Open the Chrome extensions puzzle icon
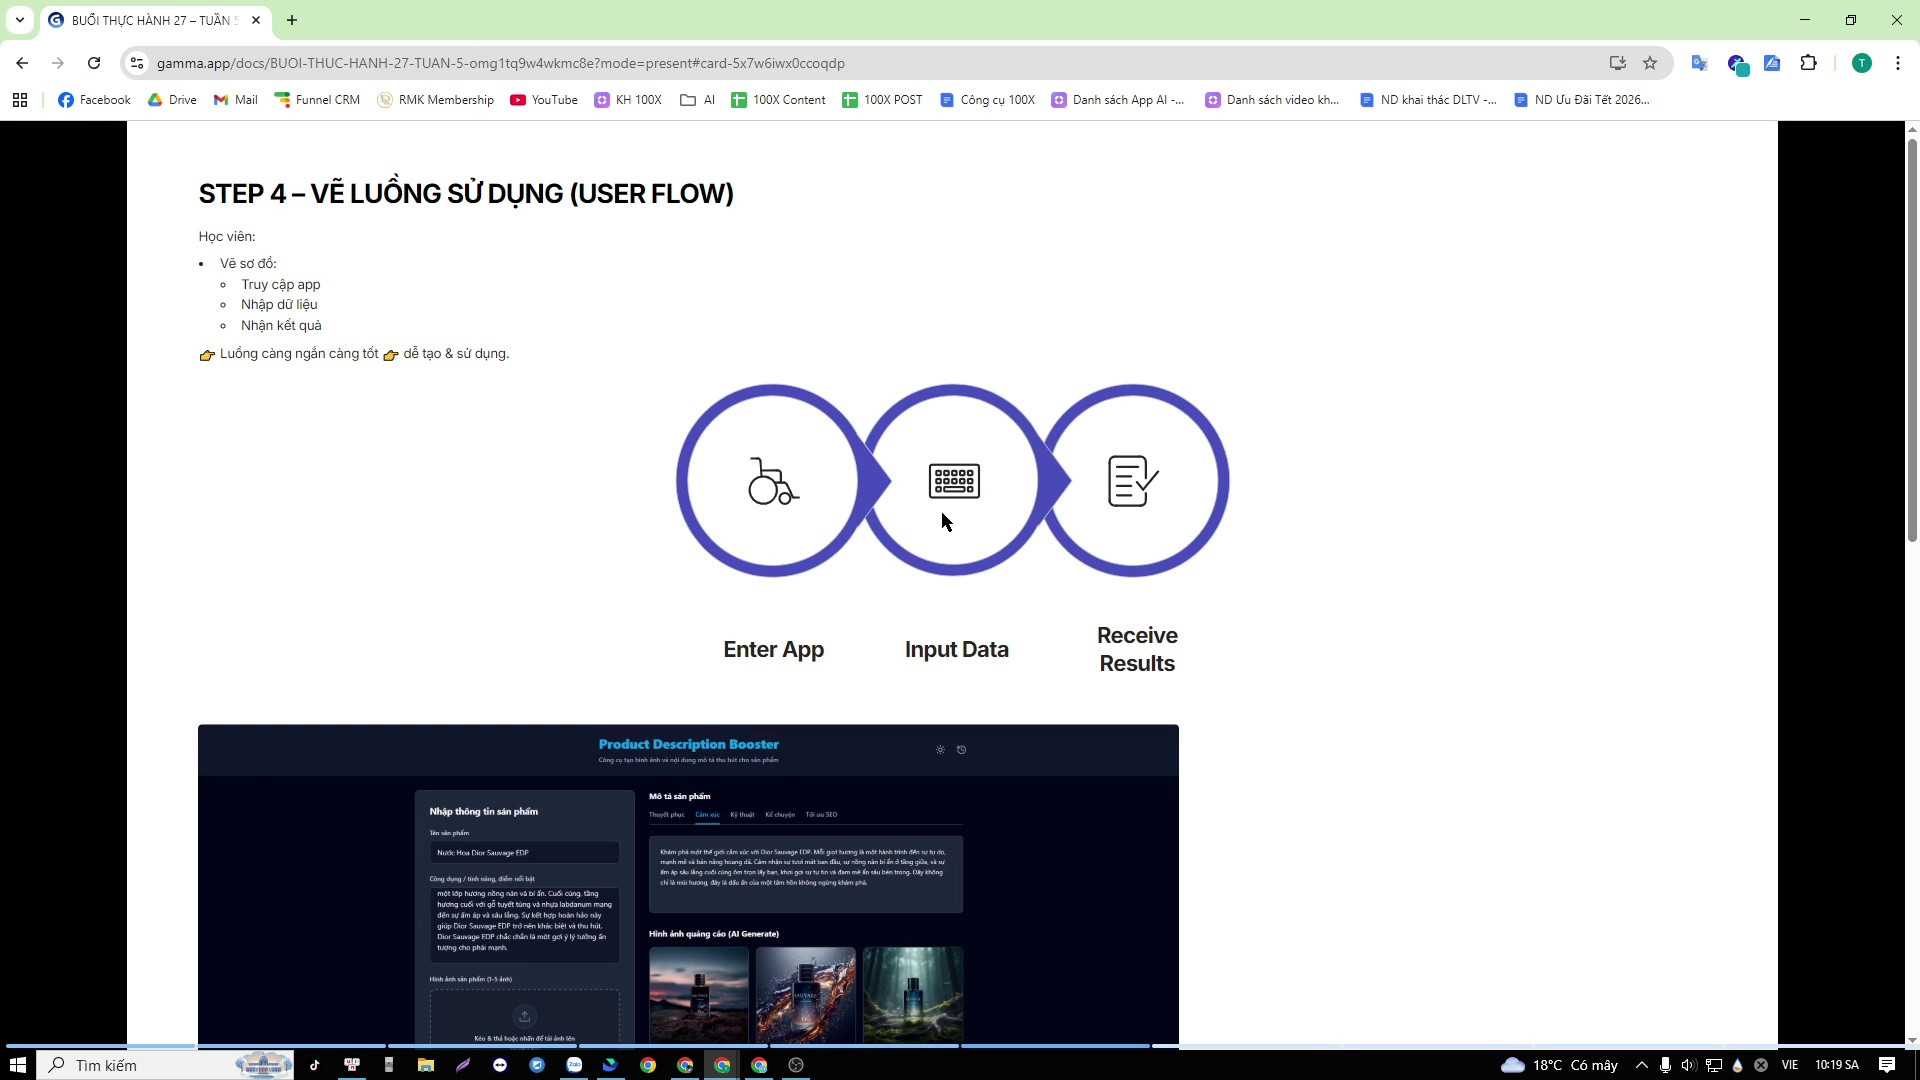The width and height of the screenshot is (1920, 1080). [1808, 63]
